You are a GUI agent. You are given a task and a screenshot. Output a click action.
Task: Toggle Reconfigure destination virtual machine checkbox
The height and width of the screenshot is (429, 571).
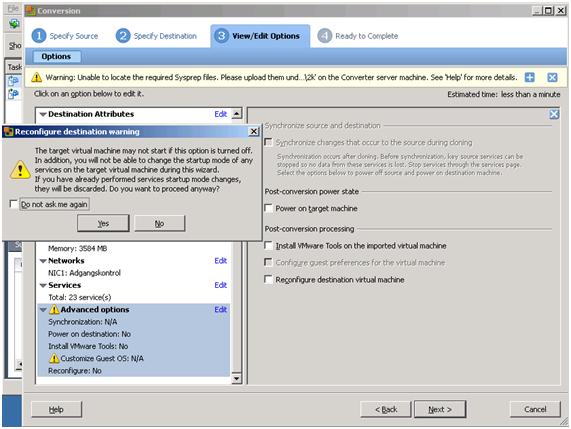click(268, 279)
